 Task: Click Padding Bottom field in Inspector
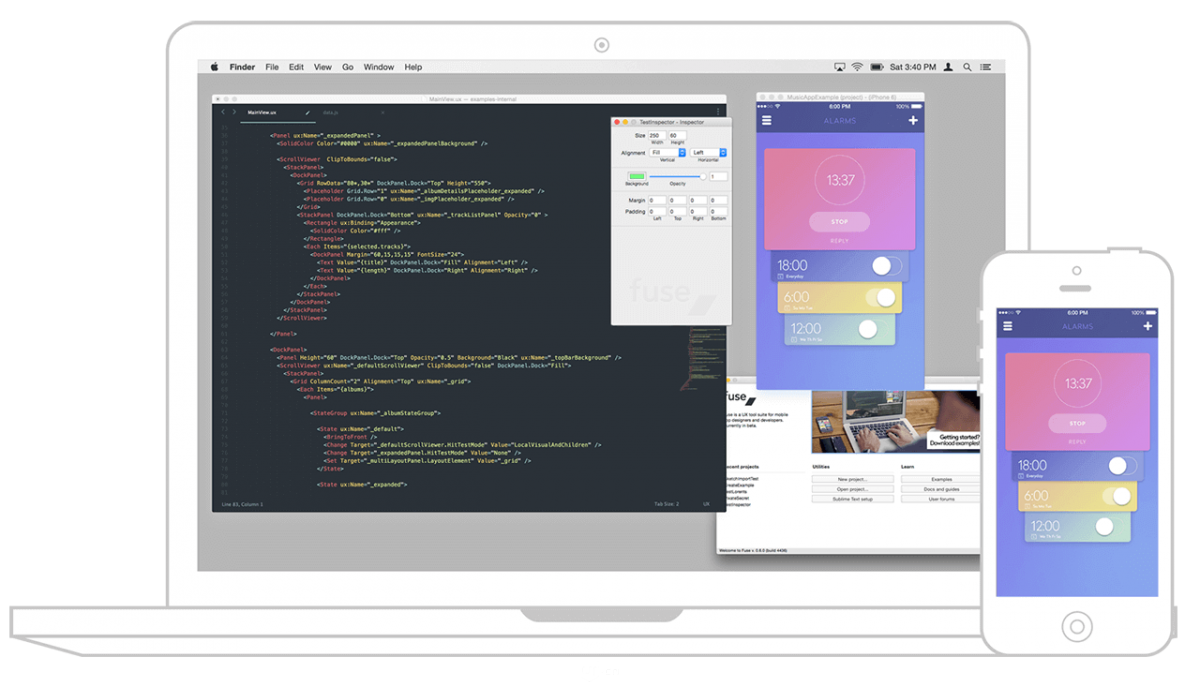(718, 211)
